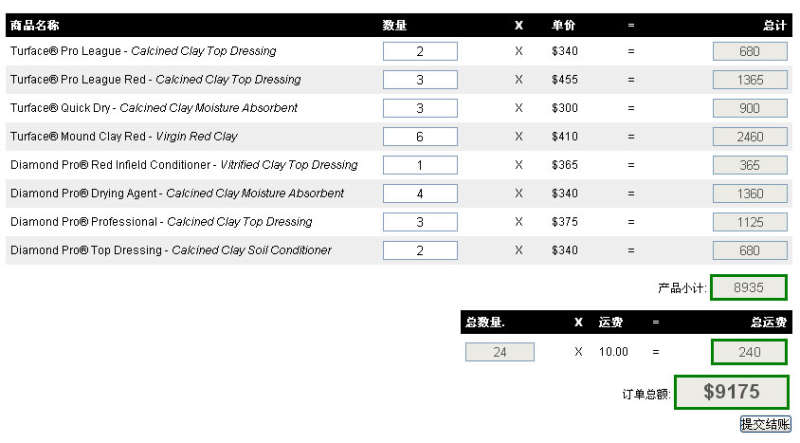Click the 1125 total for Diamond Pro Professional

[x=750, y=222]
